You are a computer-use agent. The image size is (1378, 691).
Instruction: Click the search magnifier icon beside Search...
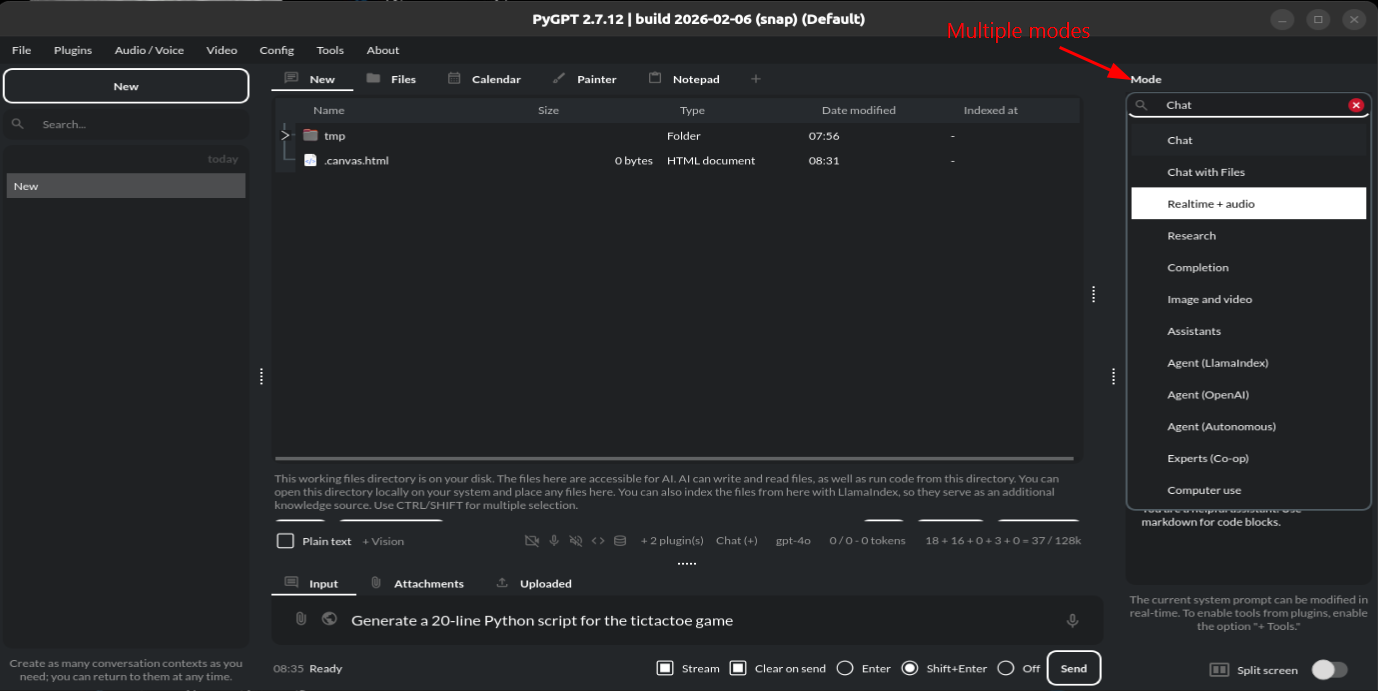(17, 124)
